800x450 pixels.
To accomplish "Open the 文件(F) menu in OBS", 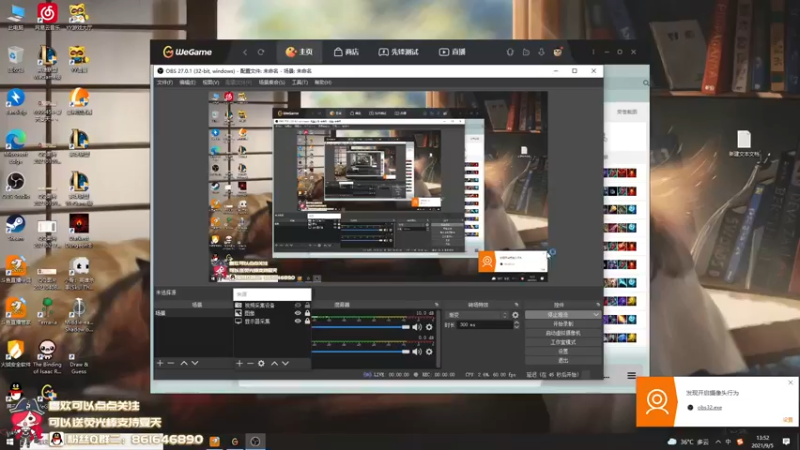I will (165, 82).
